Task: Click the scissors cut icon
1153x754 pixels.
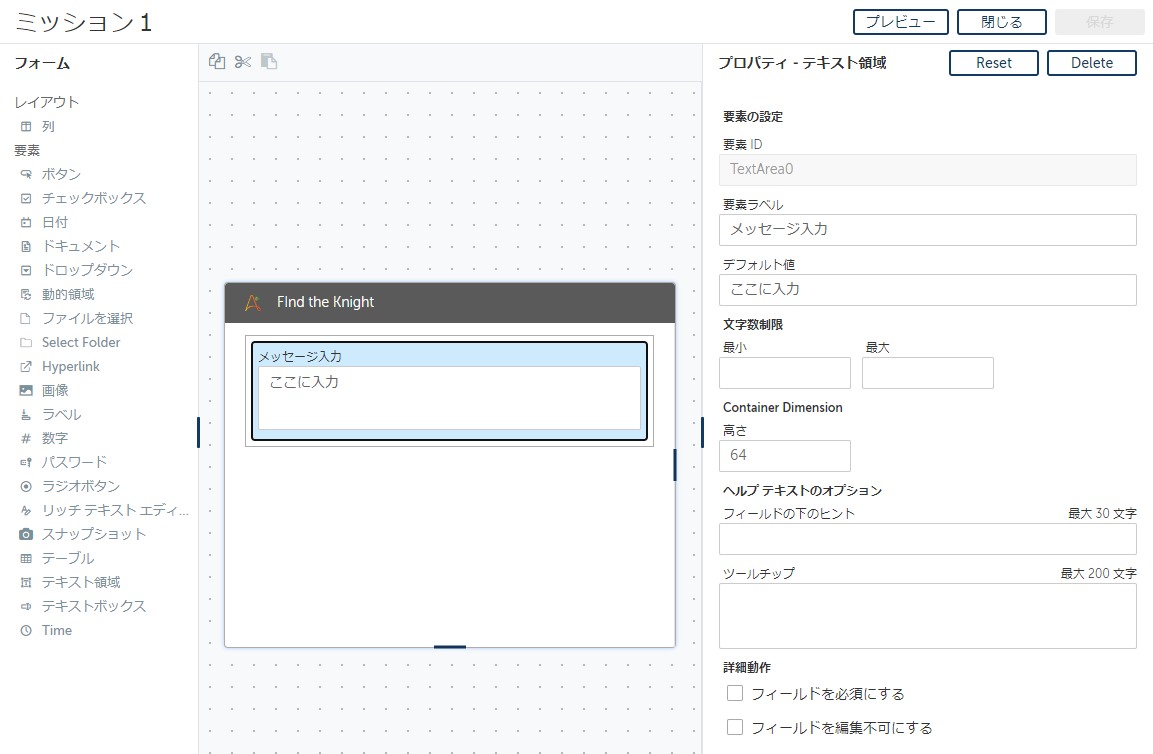Action: point(243,62)
